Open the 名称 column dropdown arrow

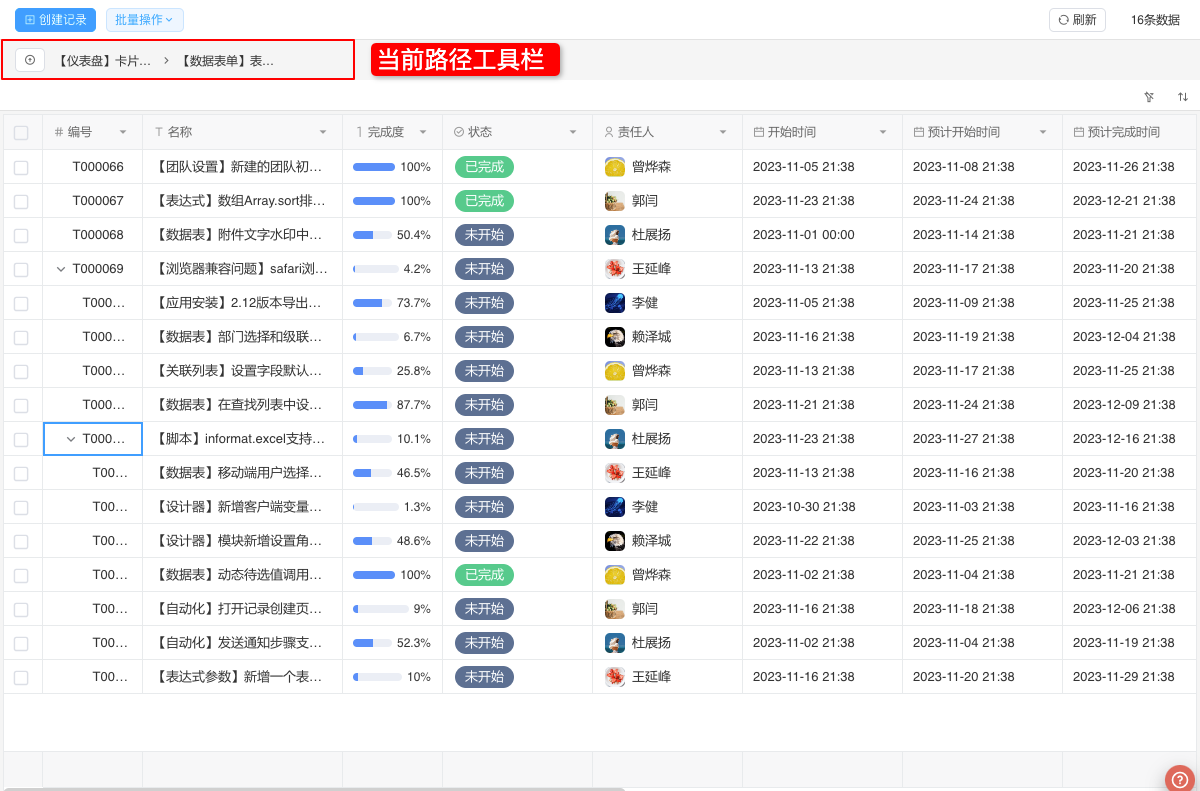point(322,131)
